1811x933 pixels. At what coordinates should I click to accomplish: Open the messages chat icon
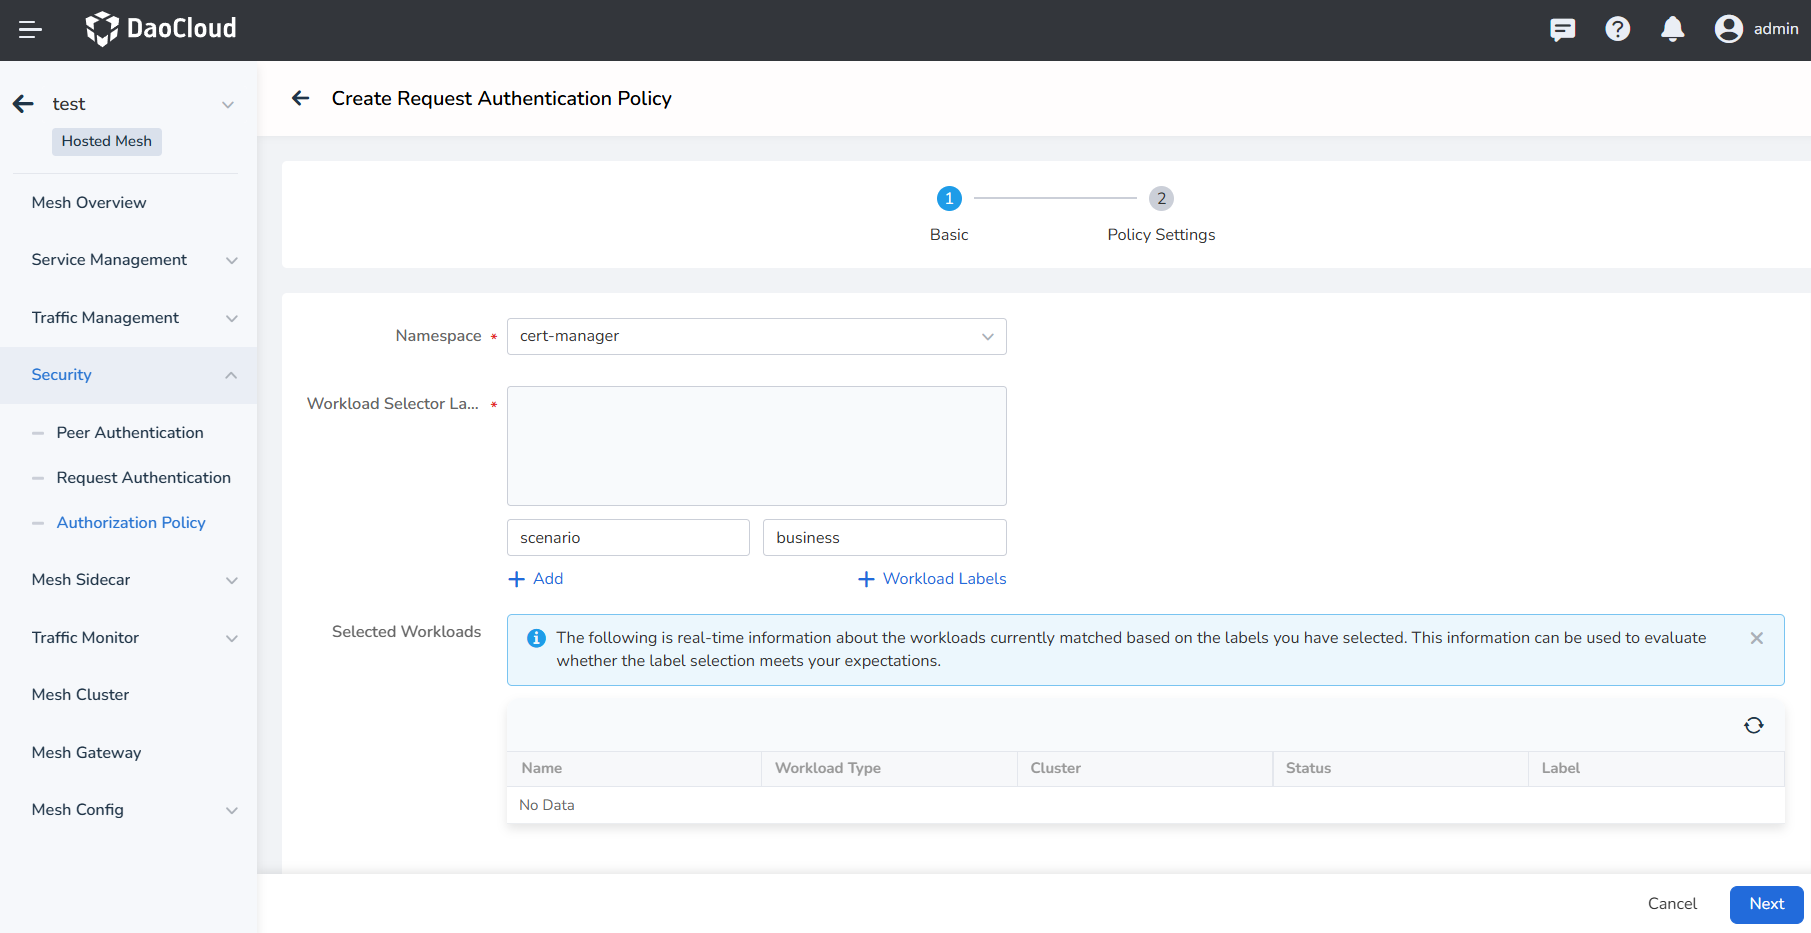(x=1562, y=30)
